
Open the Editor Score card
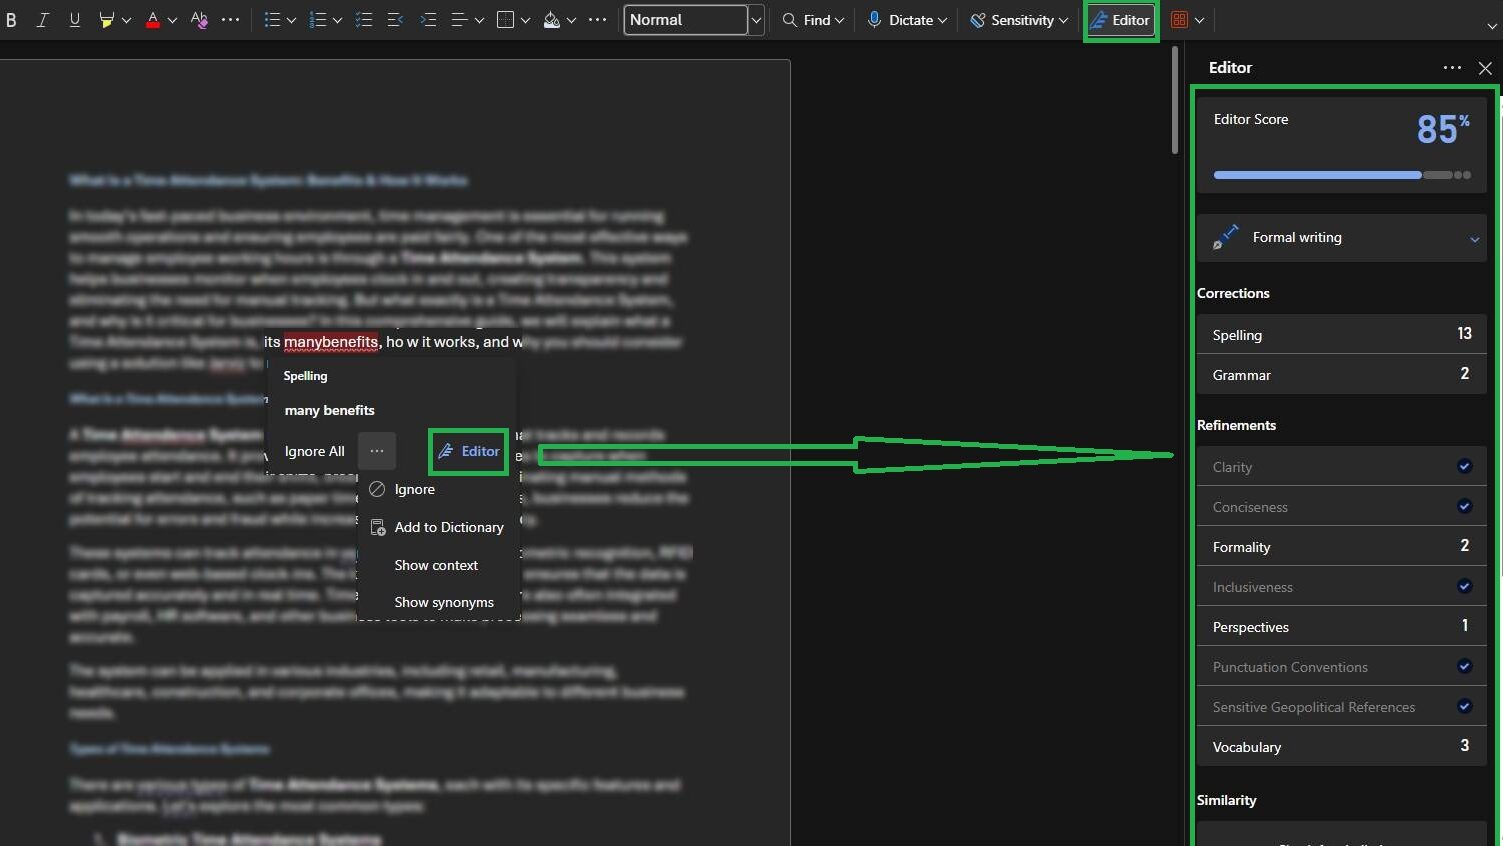click(1341, 145)
